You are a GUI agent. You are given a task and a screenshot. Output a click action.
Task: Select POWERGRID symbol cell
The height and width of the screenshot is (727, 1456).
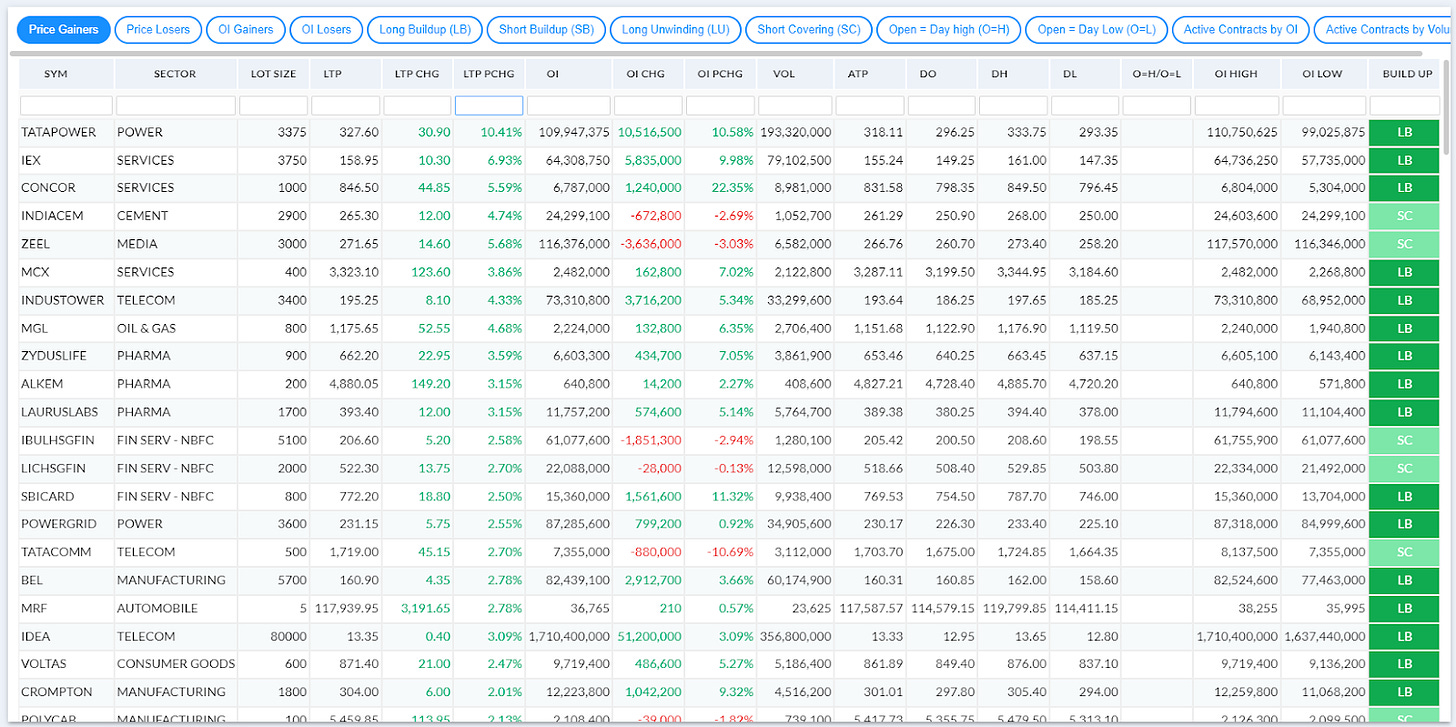click(x=66, y=524)
